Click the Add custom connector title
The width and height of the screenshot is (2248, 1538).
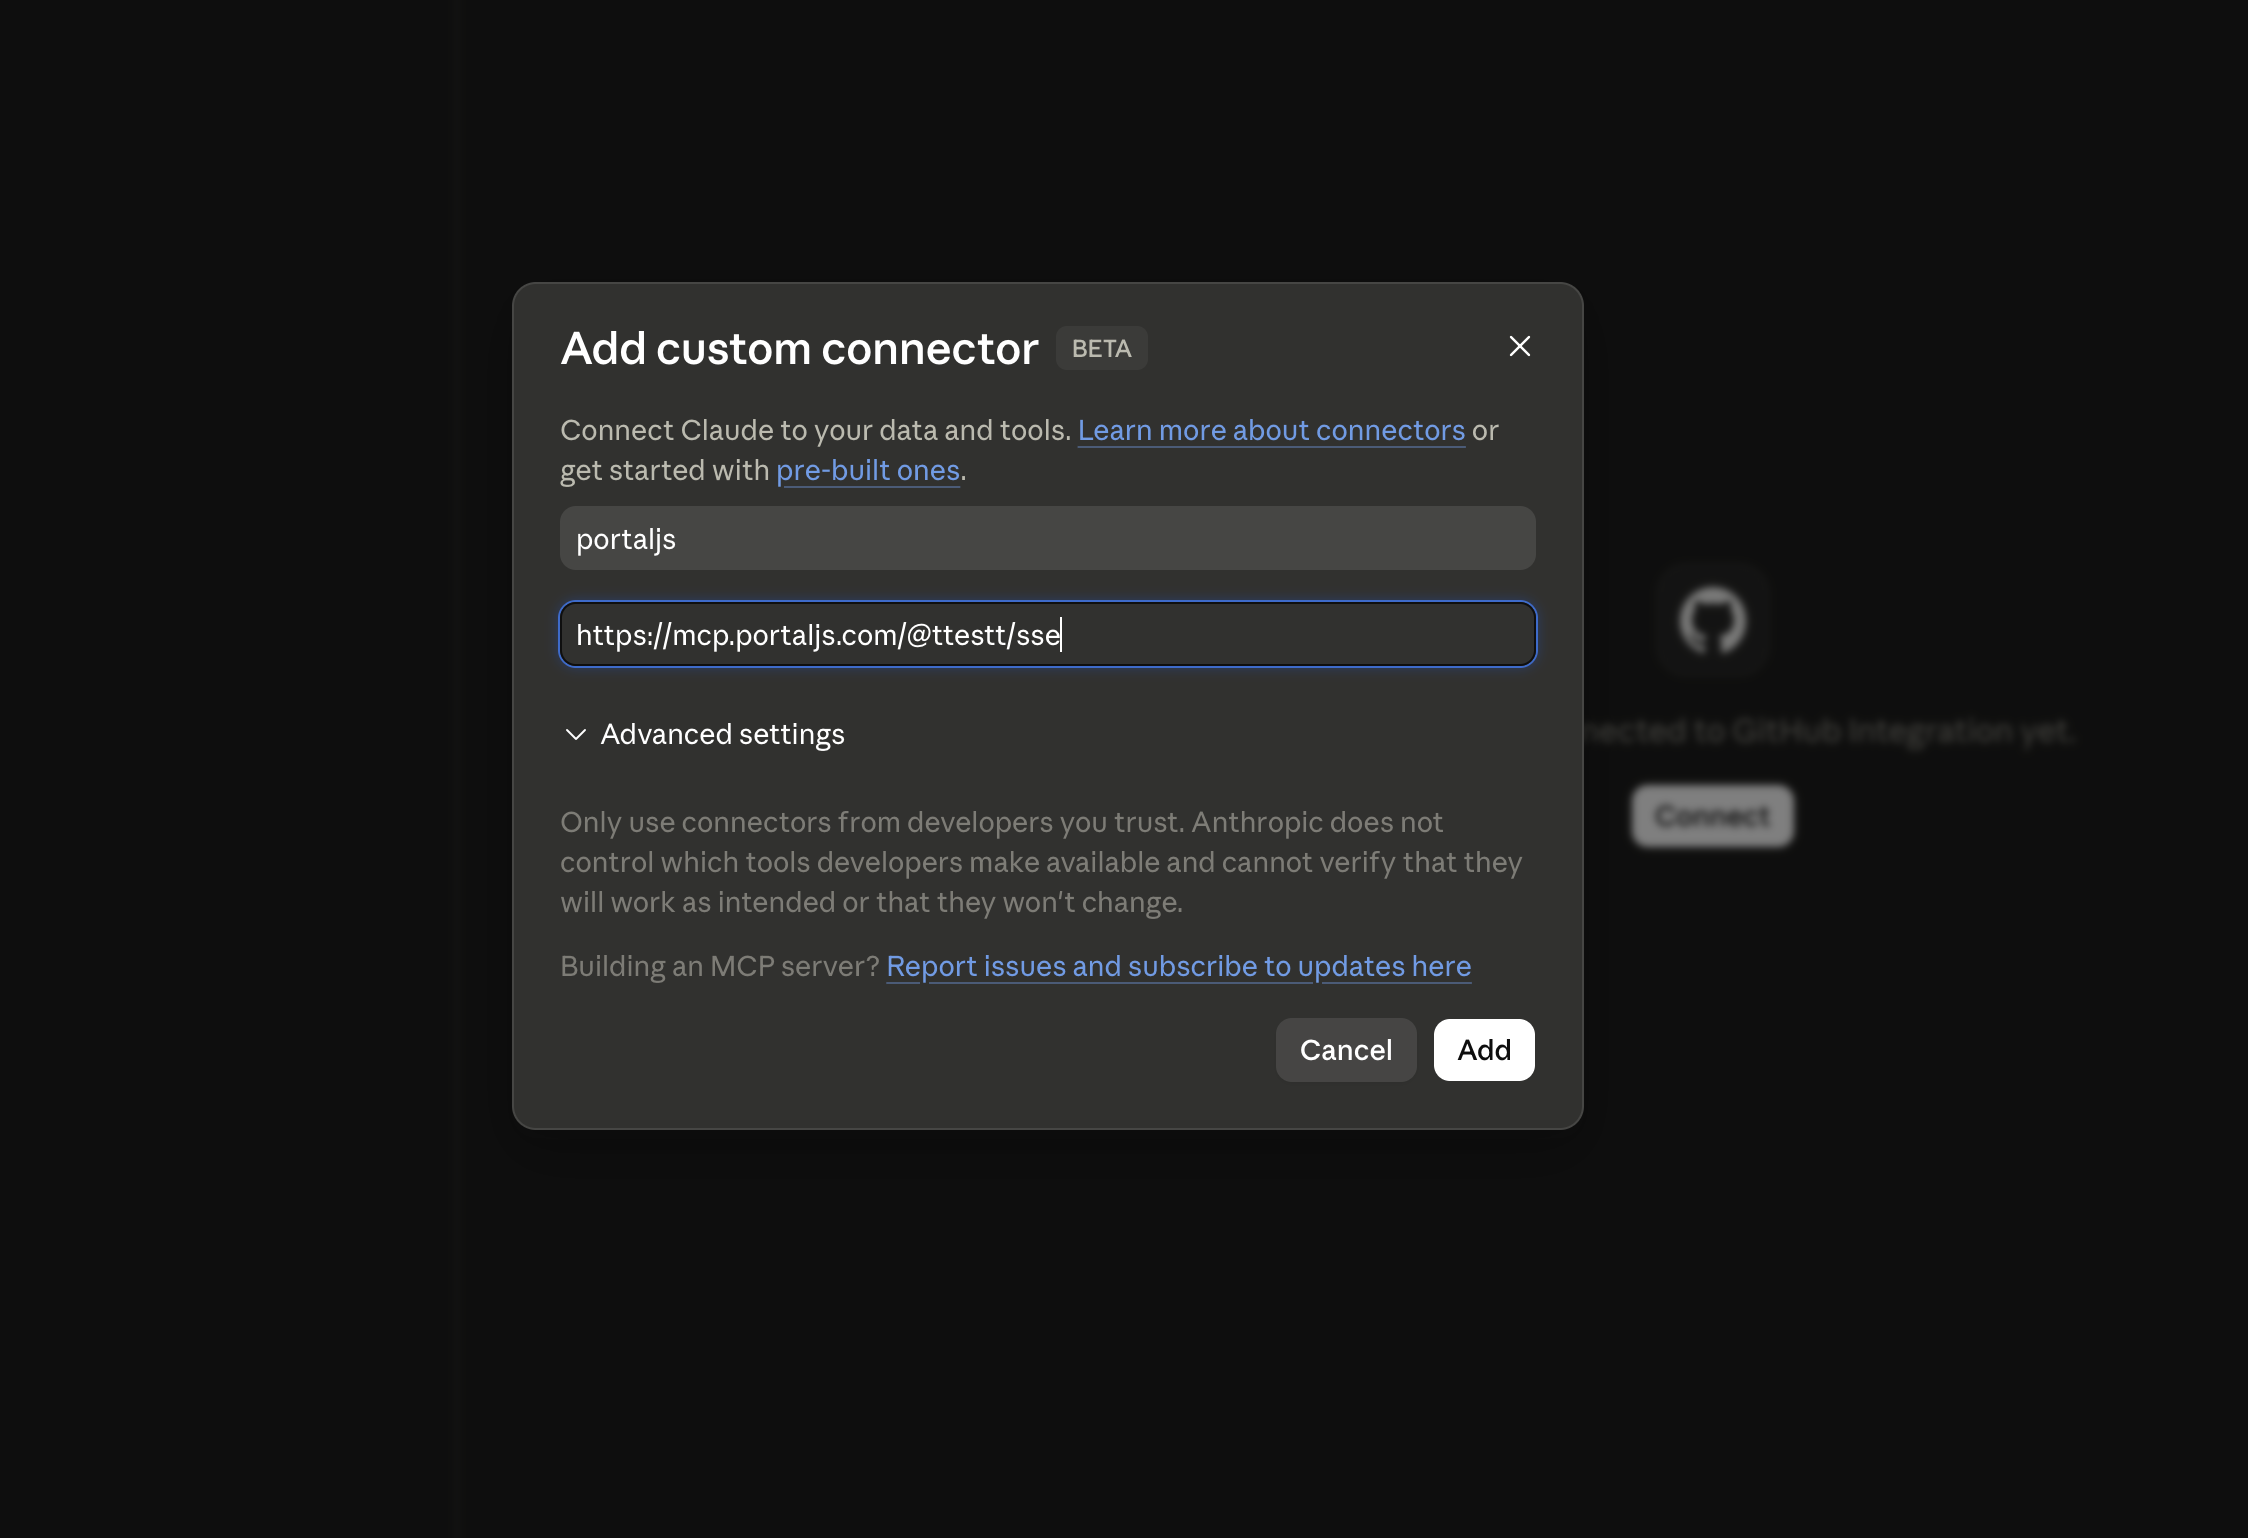[x=799, y=348]
